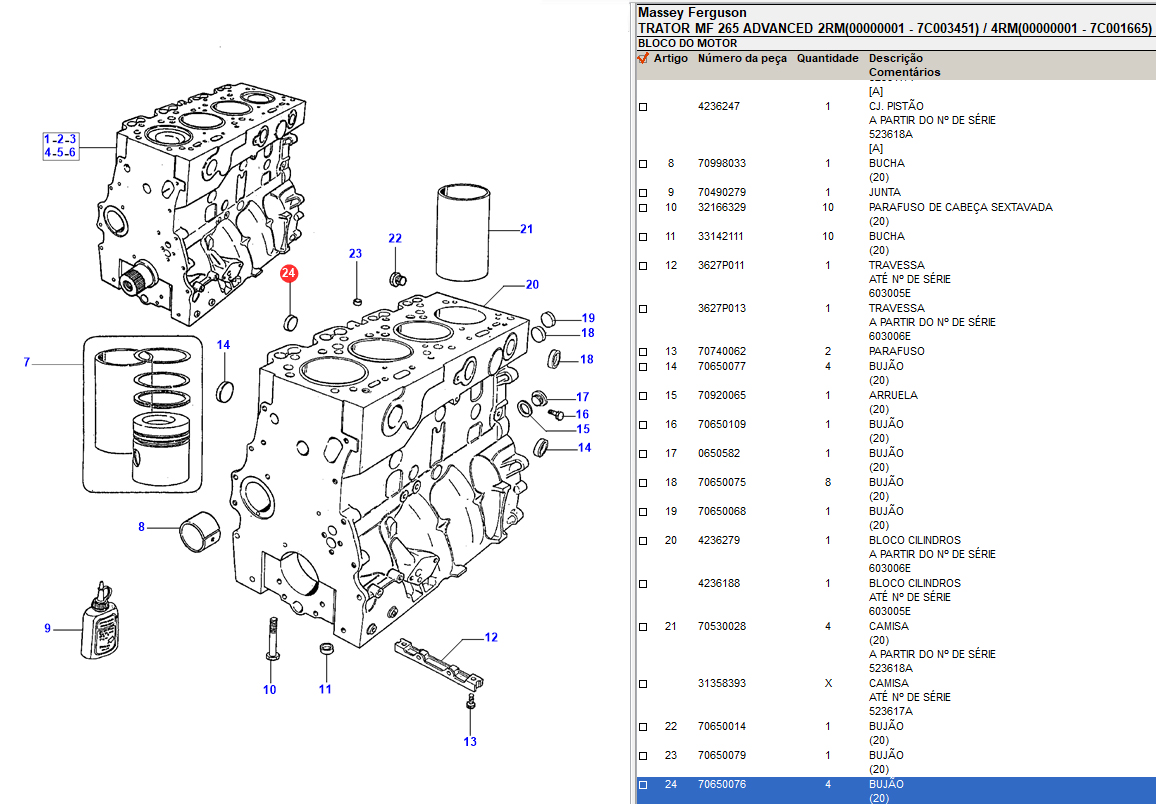Check the box for part 70998033 BUCHA
This screenshot has height=804, width=1156.
tap(643, 164)
